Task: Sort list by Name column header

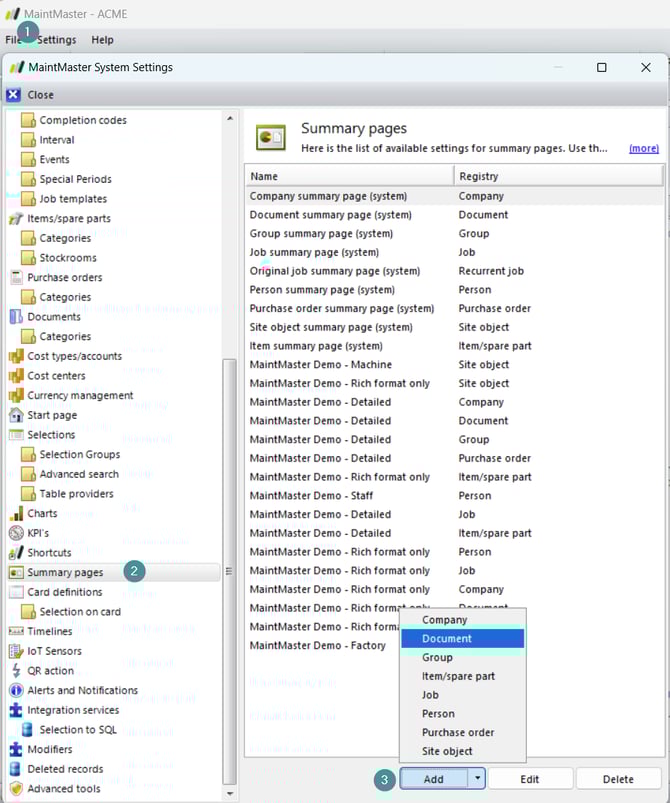Action: [x=349, y=176]
